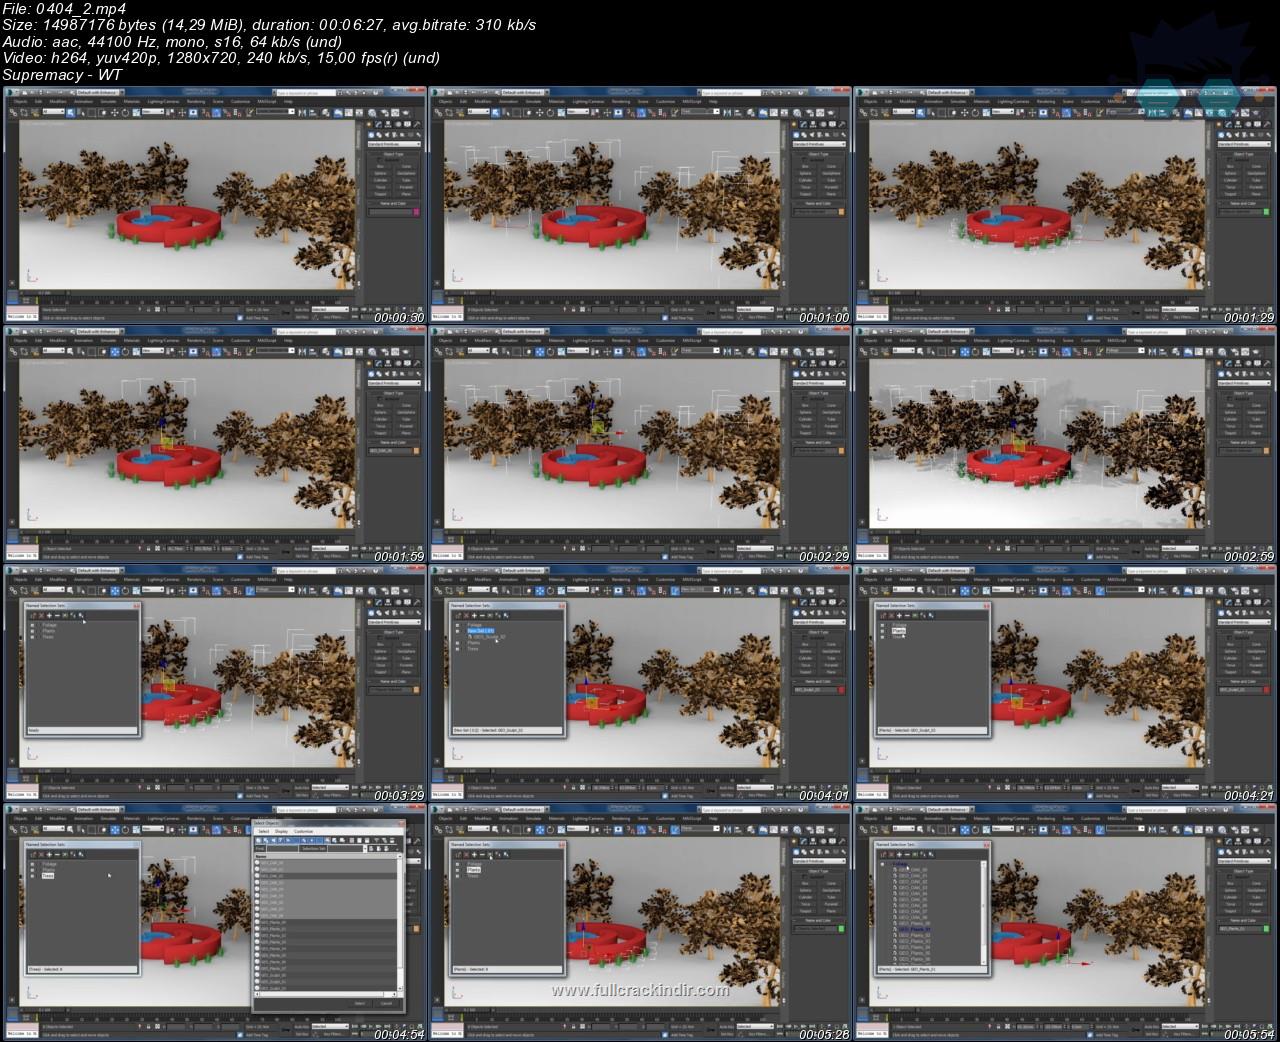Screen dimensions: 1280x1042
Task: Click the Align tool icon in the 00:01:00 frame
Action: point(737,112)
